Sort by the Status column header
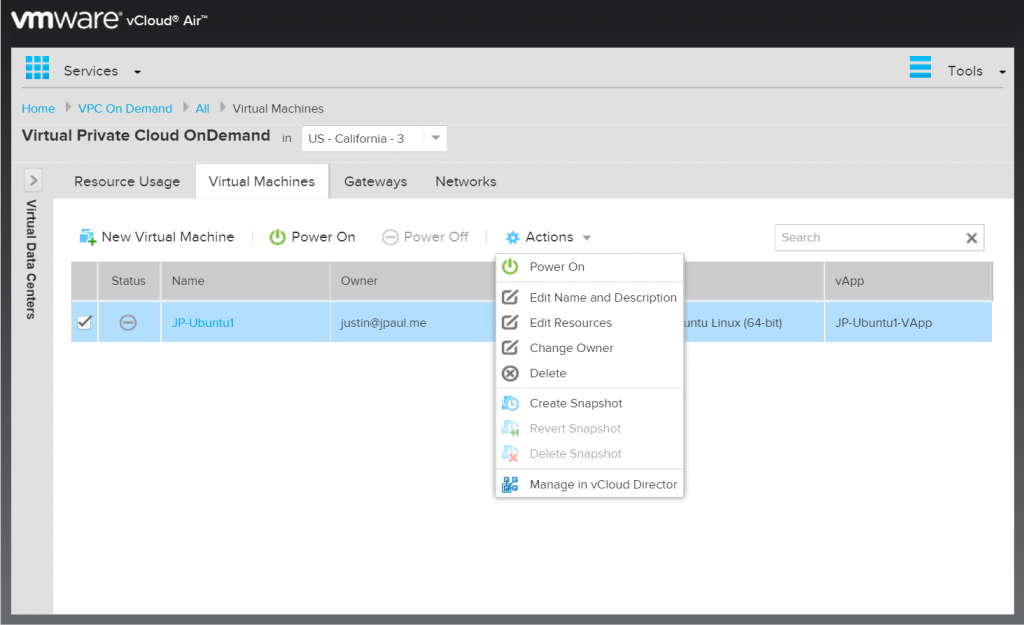Viewport: 1024px width, 625px height. click(129, 281)
